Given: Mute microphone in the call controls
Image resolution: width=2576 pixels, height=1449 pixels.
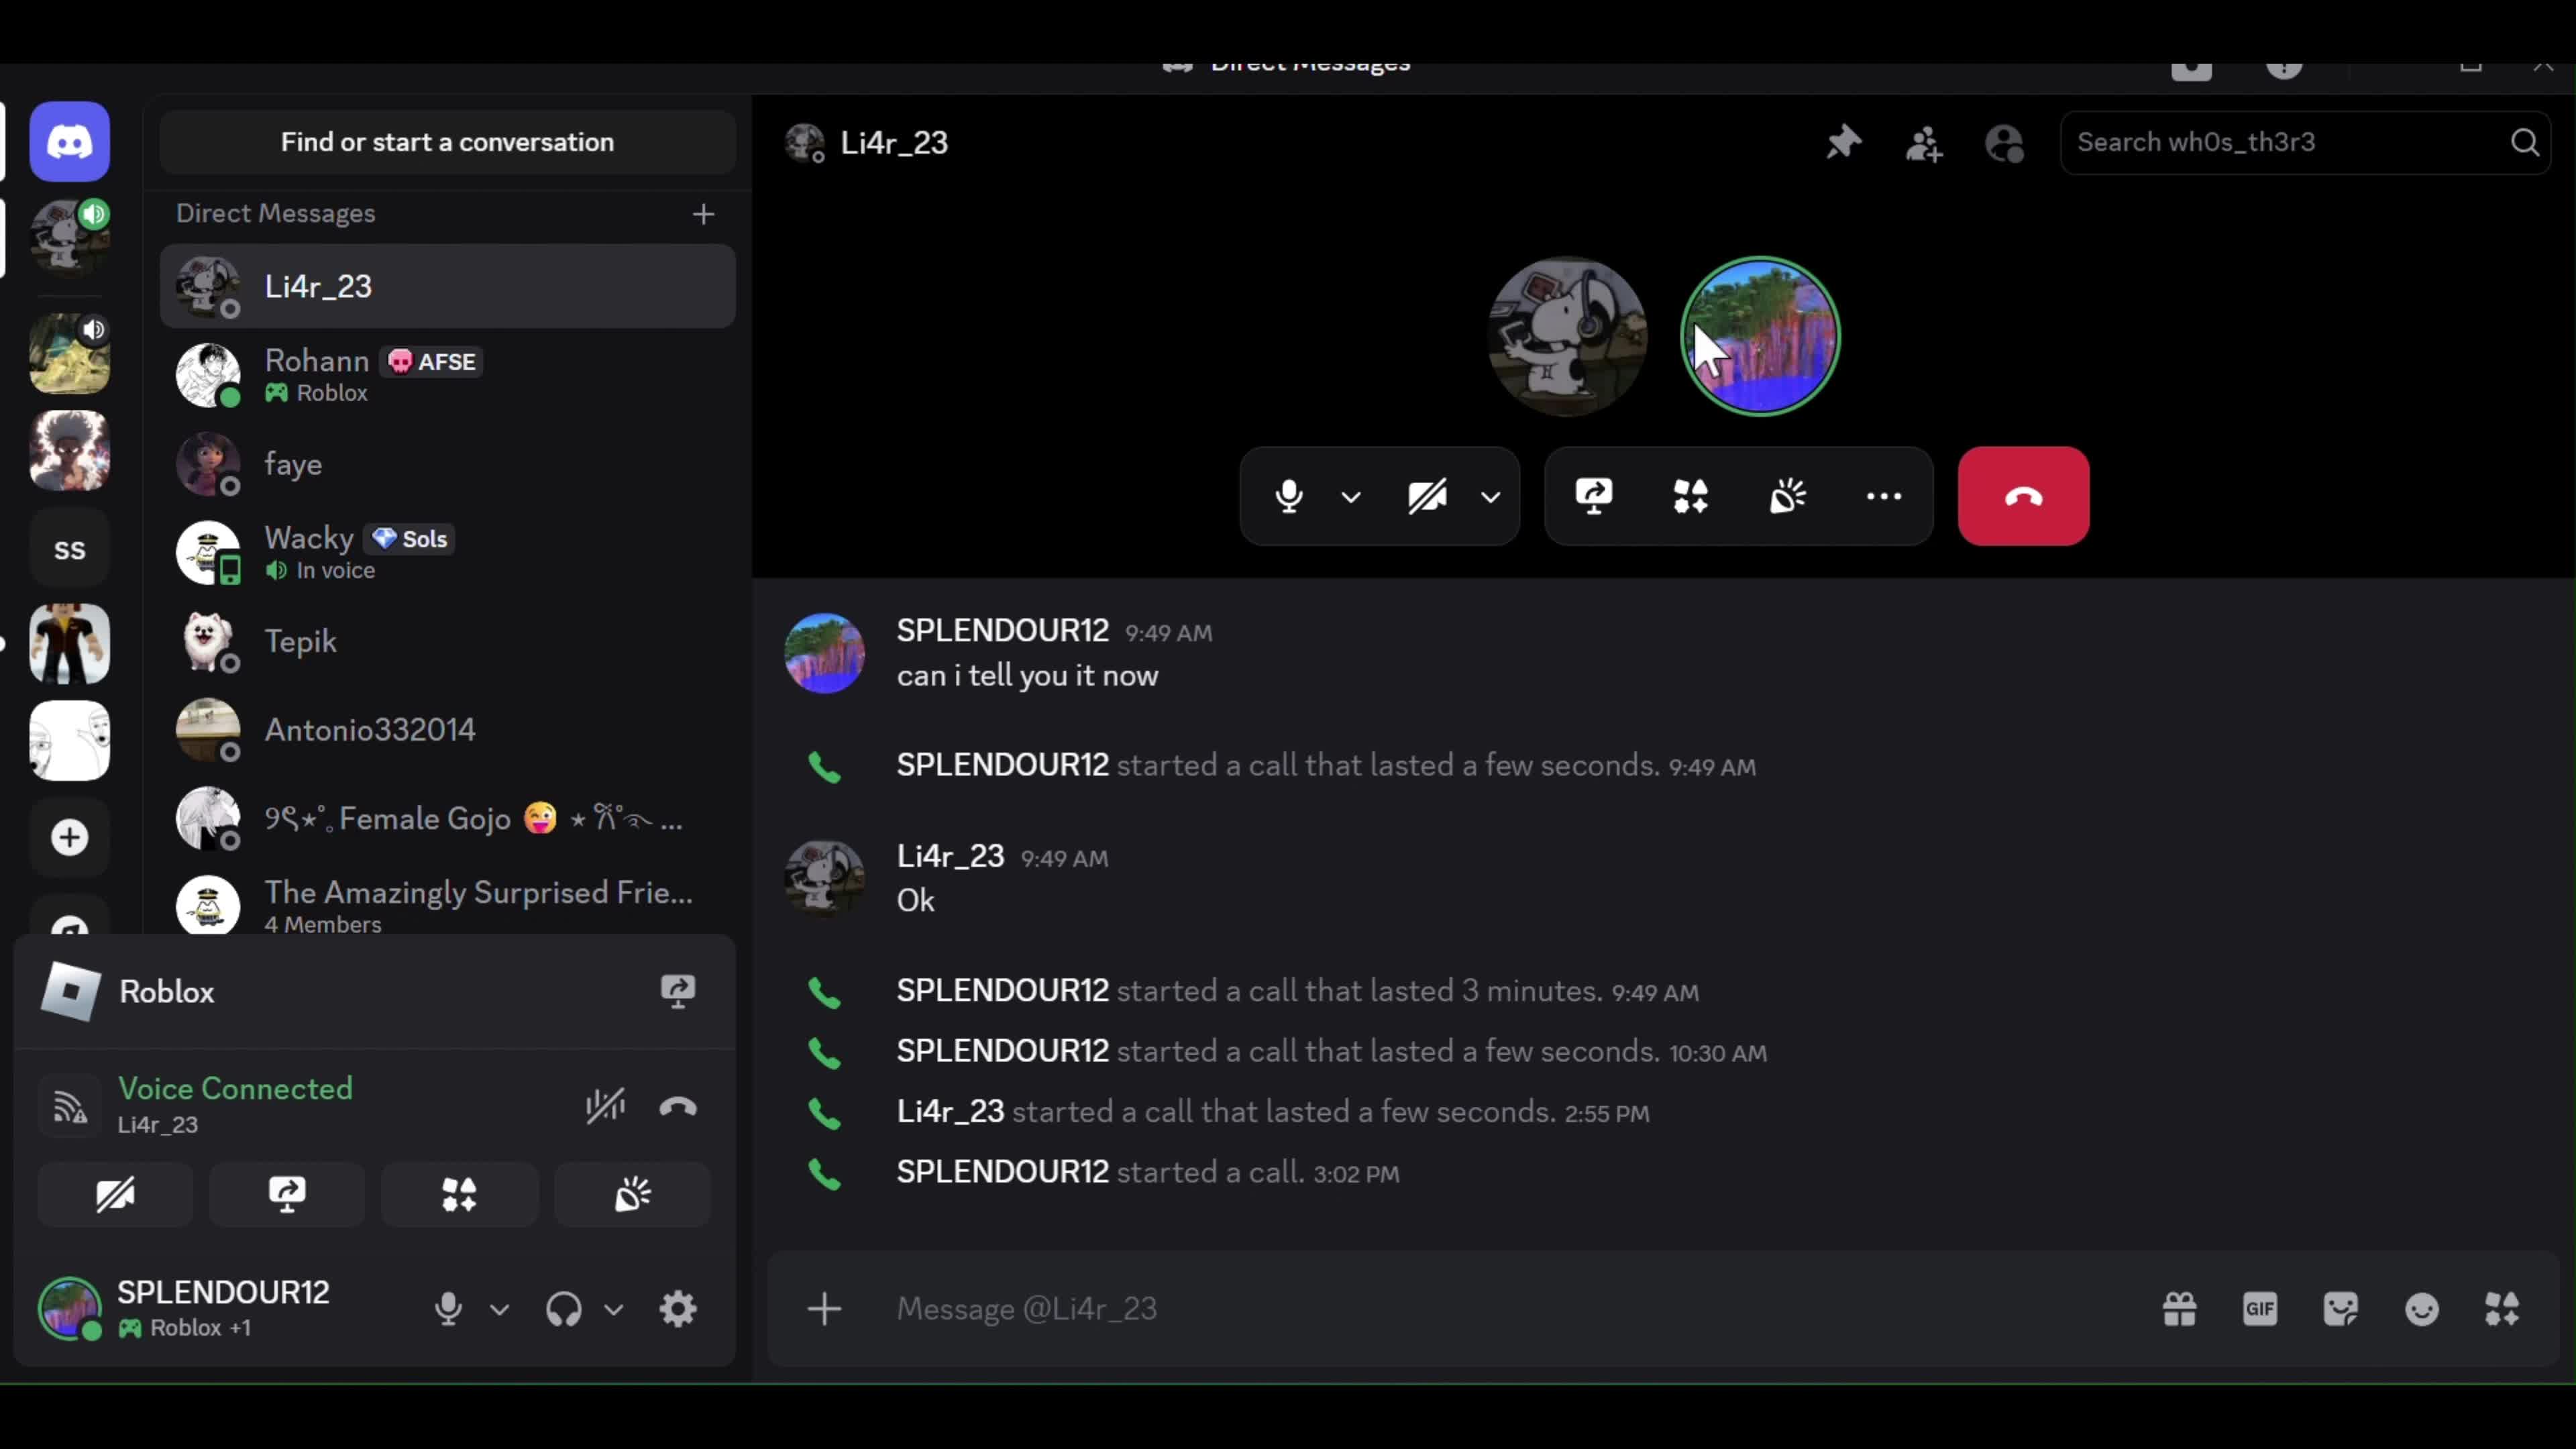Looking at the screenshot, I should [x=1289, y=496].
